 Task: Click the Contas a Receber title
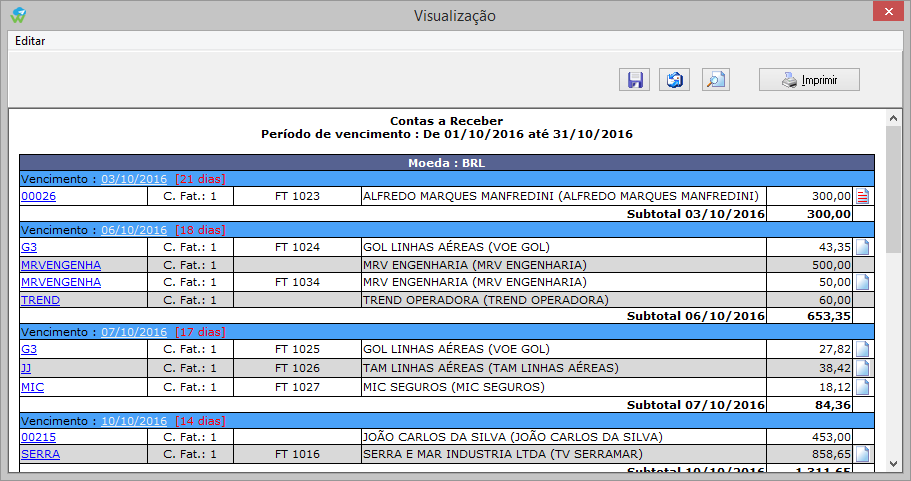tap(446, 121)
